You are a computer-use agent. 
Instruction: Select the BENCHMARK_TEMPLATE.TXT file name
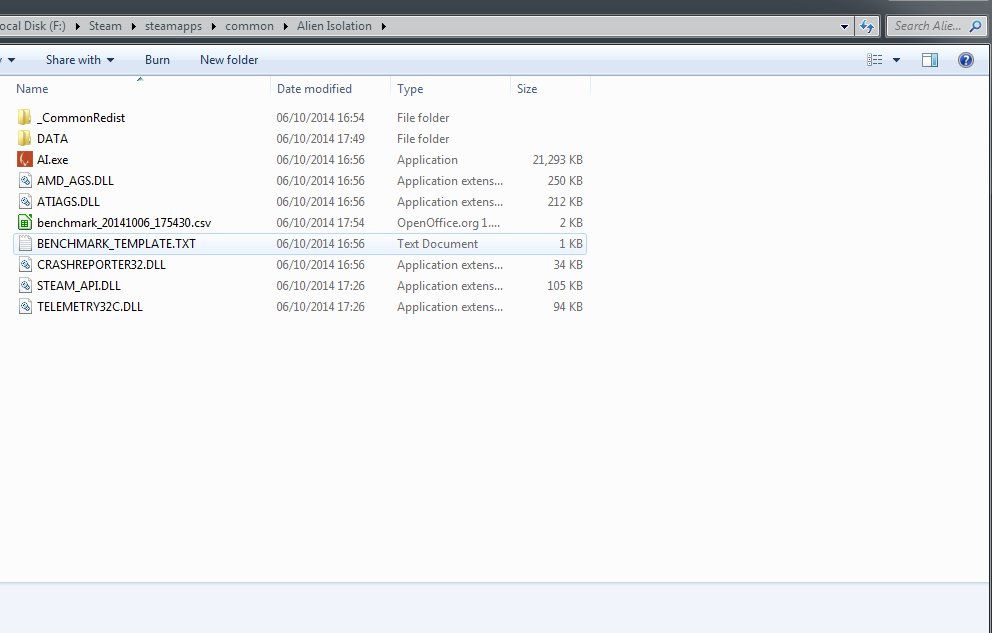[116, 243]
